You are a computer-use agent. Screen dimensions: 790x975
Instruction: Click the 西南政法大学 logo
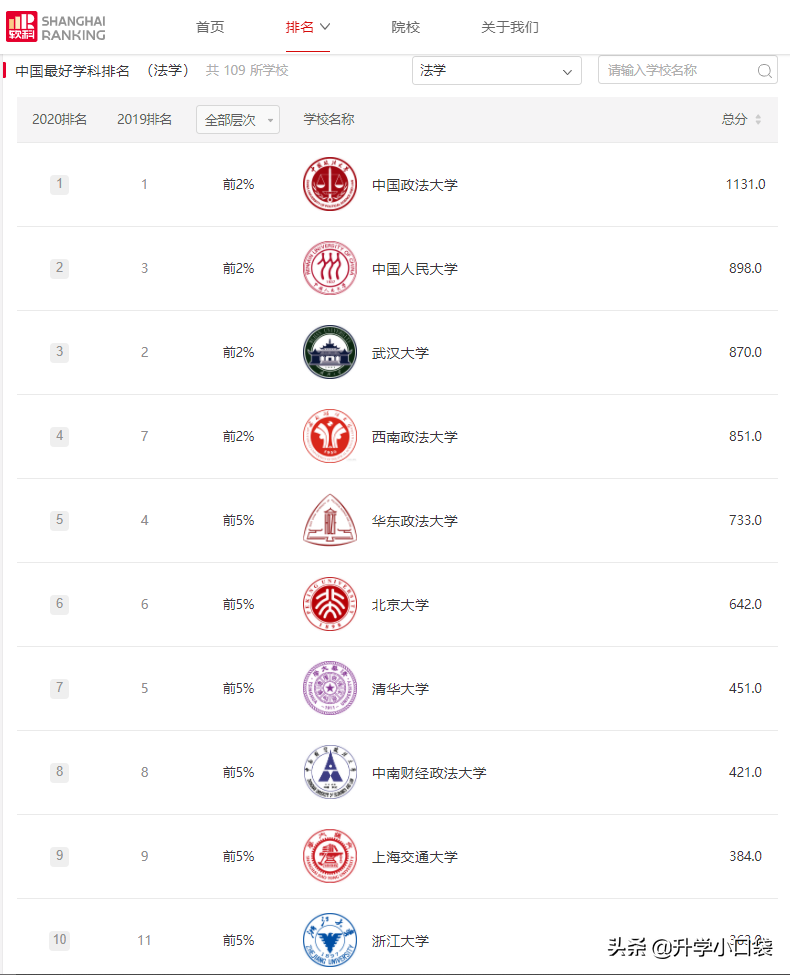click(330, 436)
